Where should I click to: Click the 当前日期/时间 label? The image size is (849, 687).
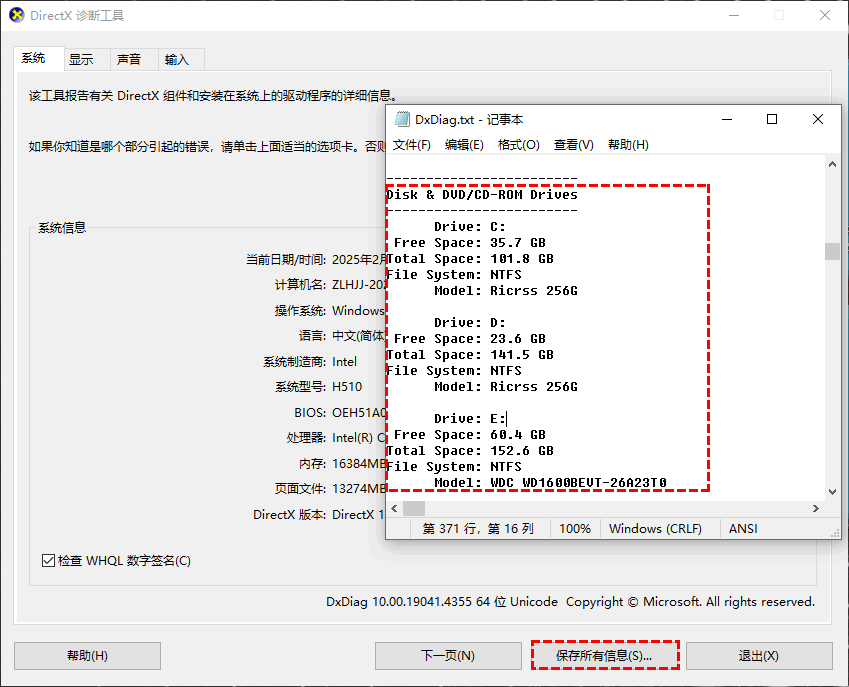tap(286, 259)
